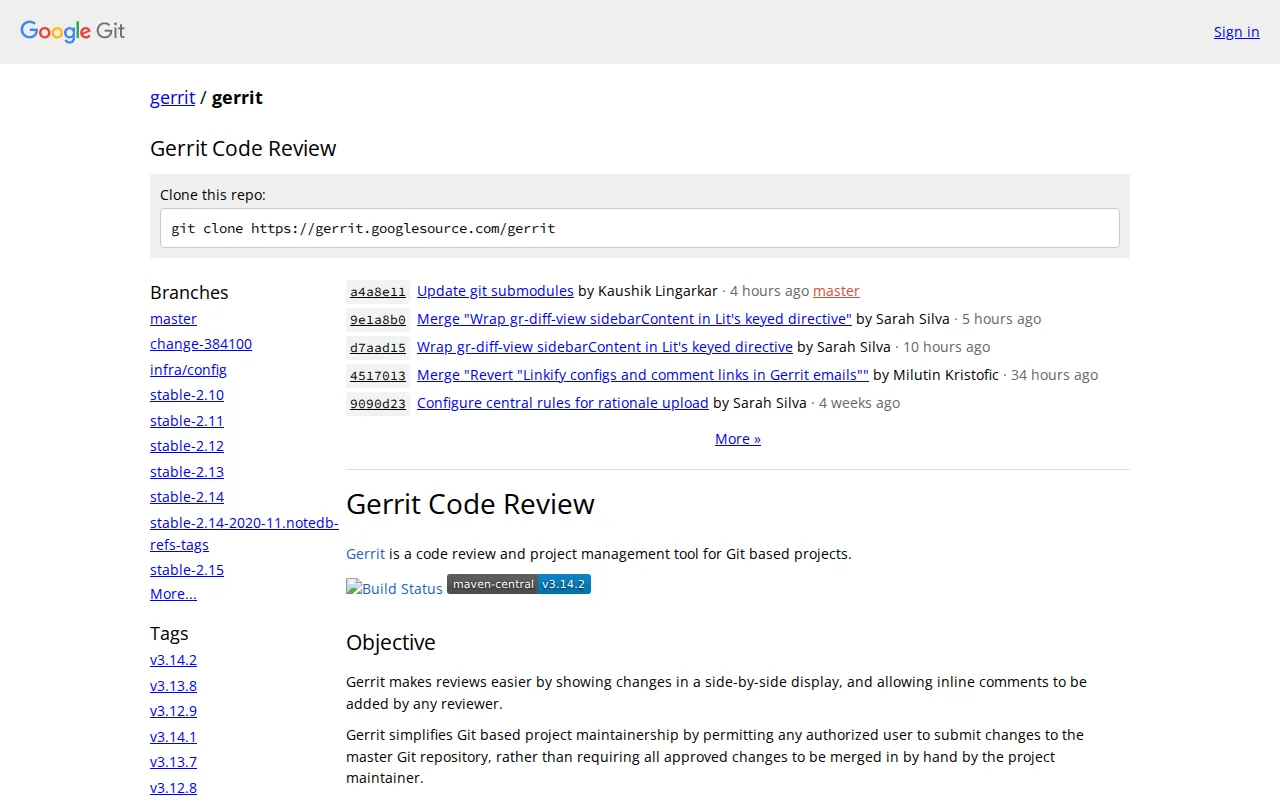The width and height of the screenshot is (1280, 800).
Task: Click the 'Objective' section heading
Action: click(391, 642)
